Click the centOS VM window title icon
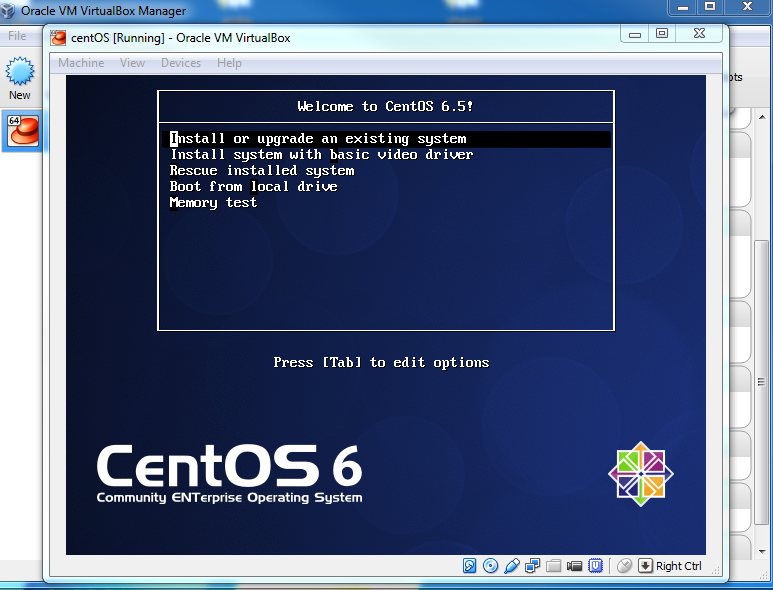773x590 pixels. click(58, 38)
